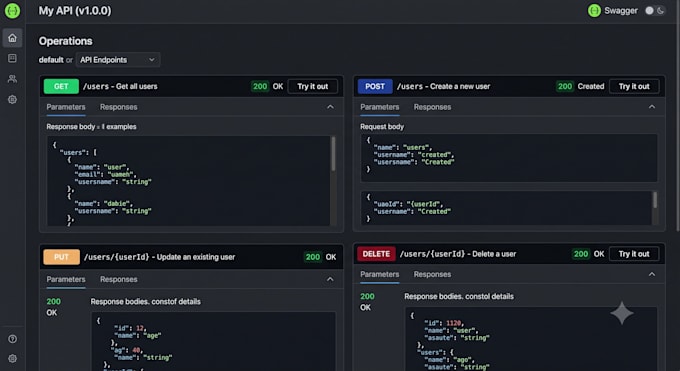Click the 'Created' status text in POST header
680x371 pixels.
pyautogui.click(x=591, y=86)
